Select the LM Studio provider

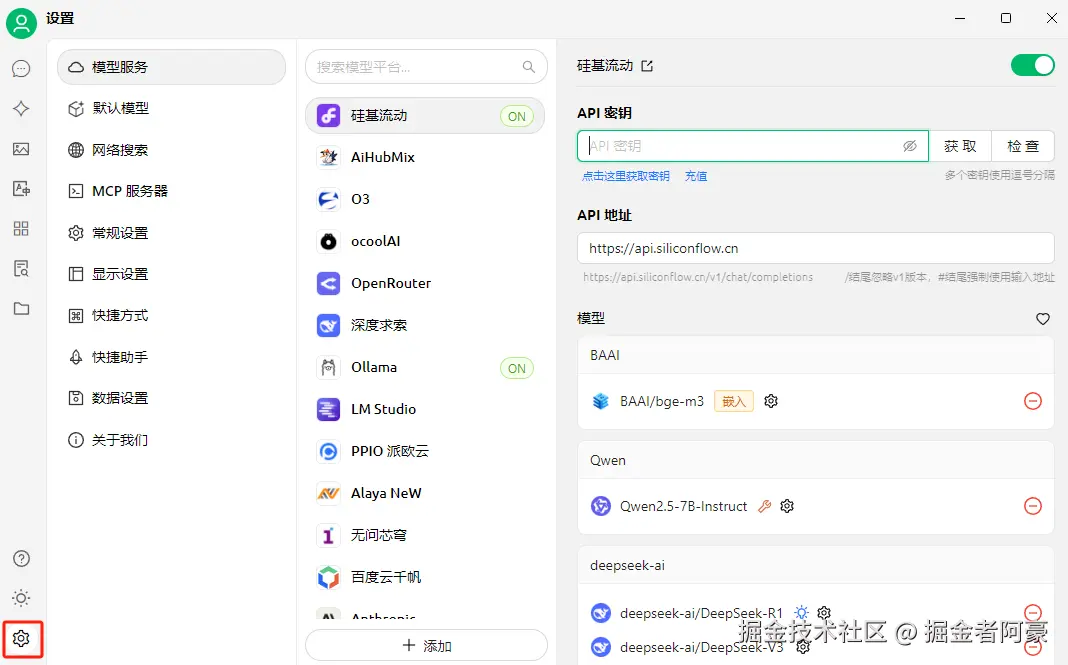[425, 409]
